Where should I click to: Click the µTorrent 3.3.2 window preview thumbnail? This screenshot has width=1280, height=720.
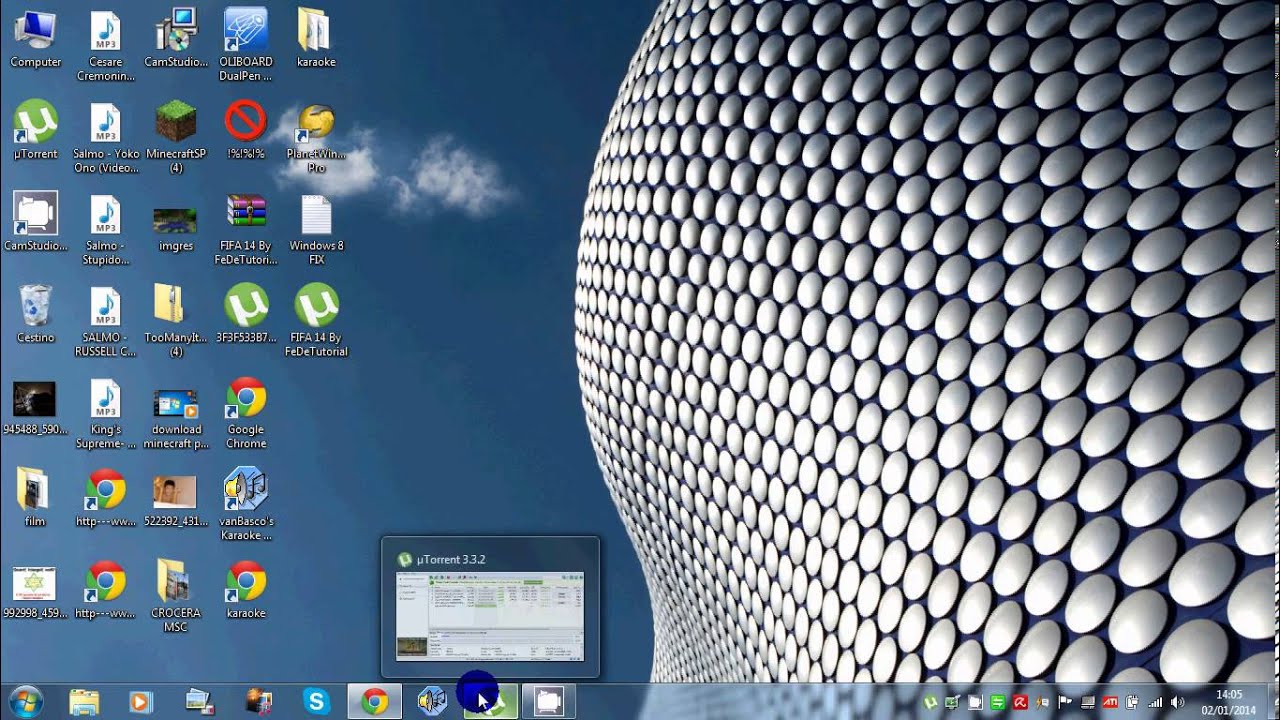490,616
